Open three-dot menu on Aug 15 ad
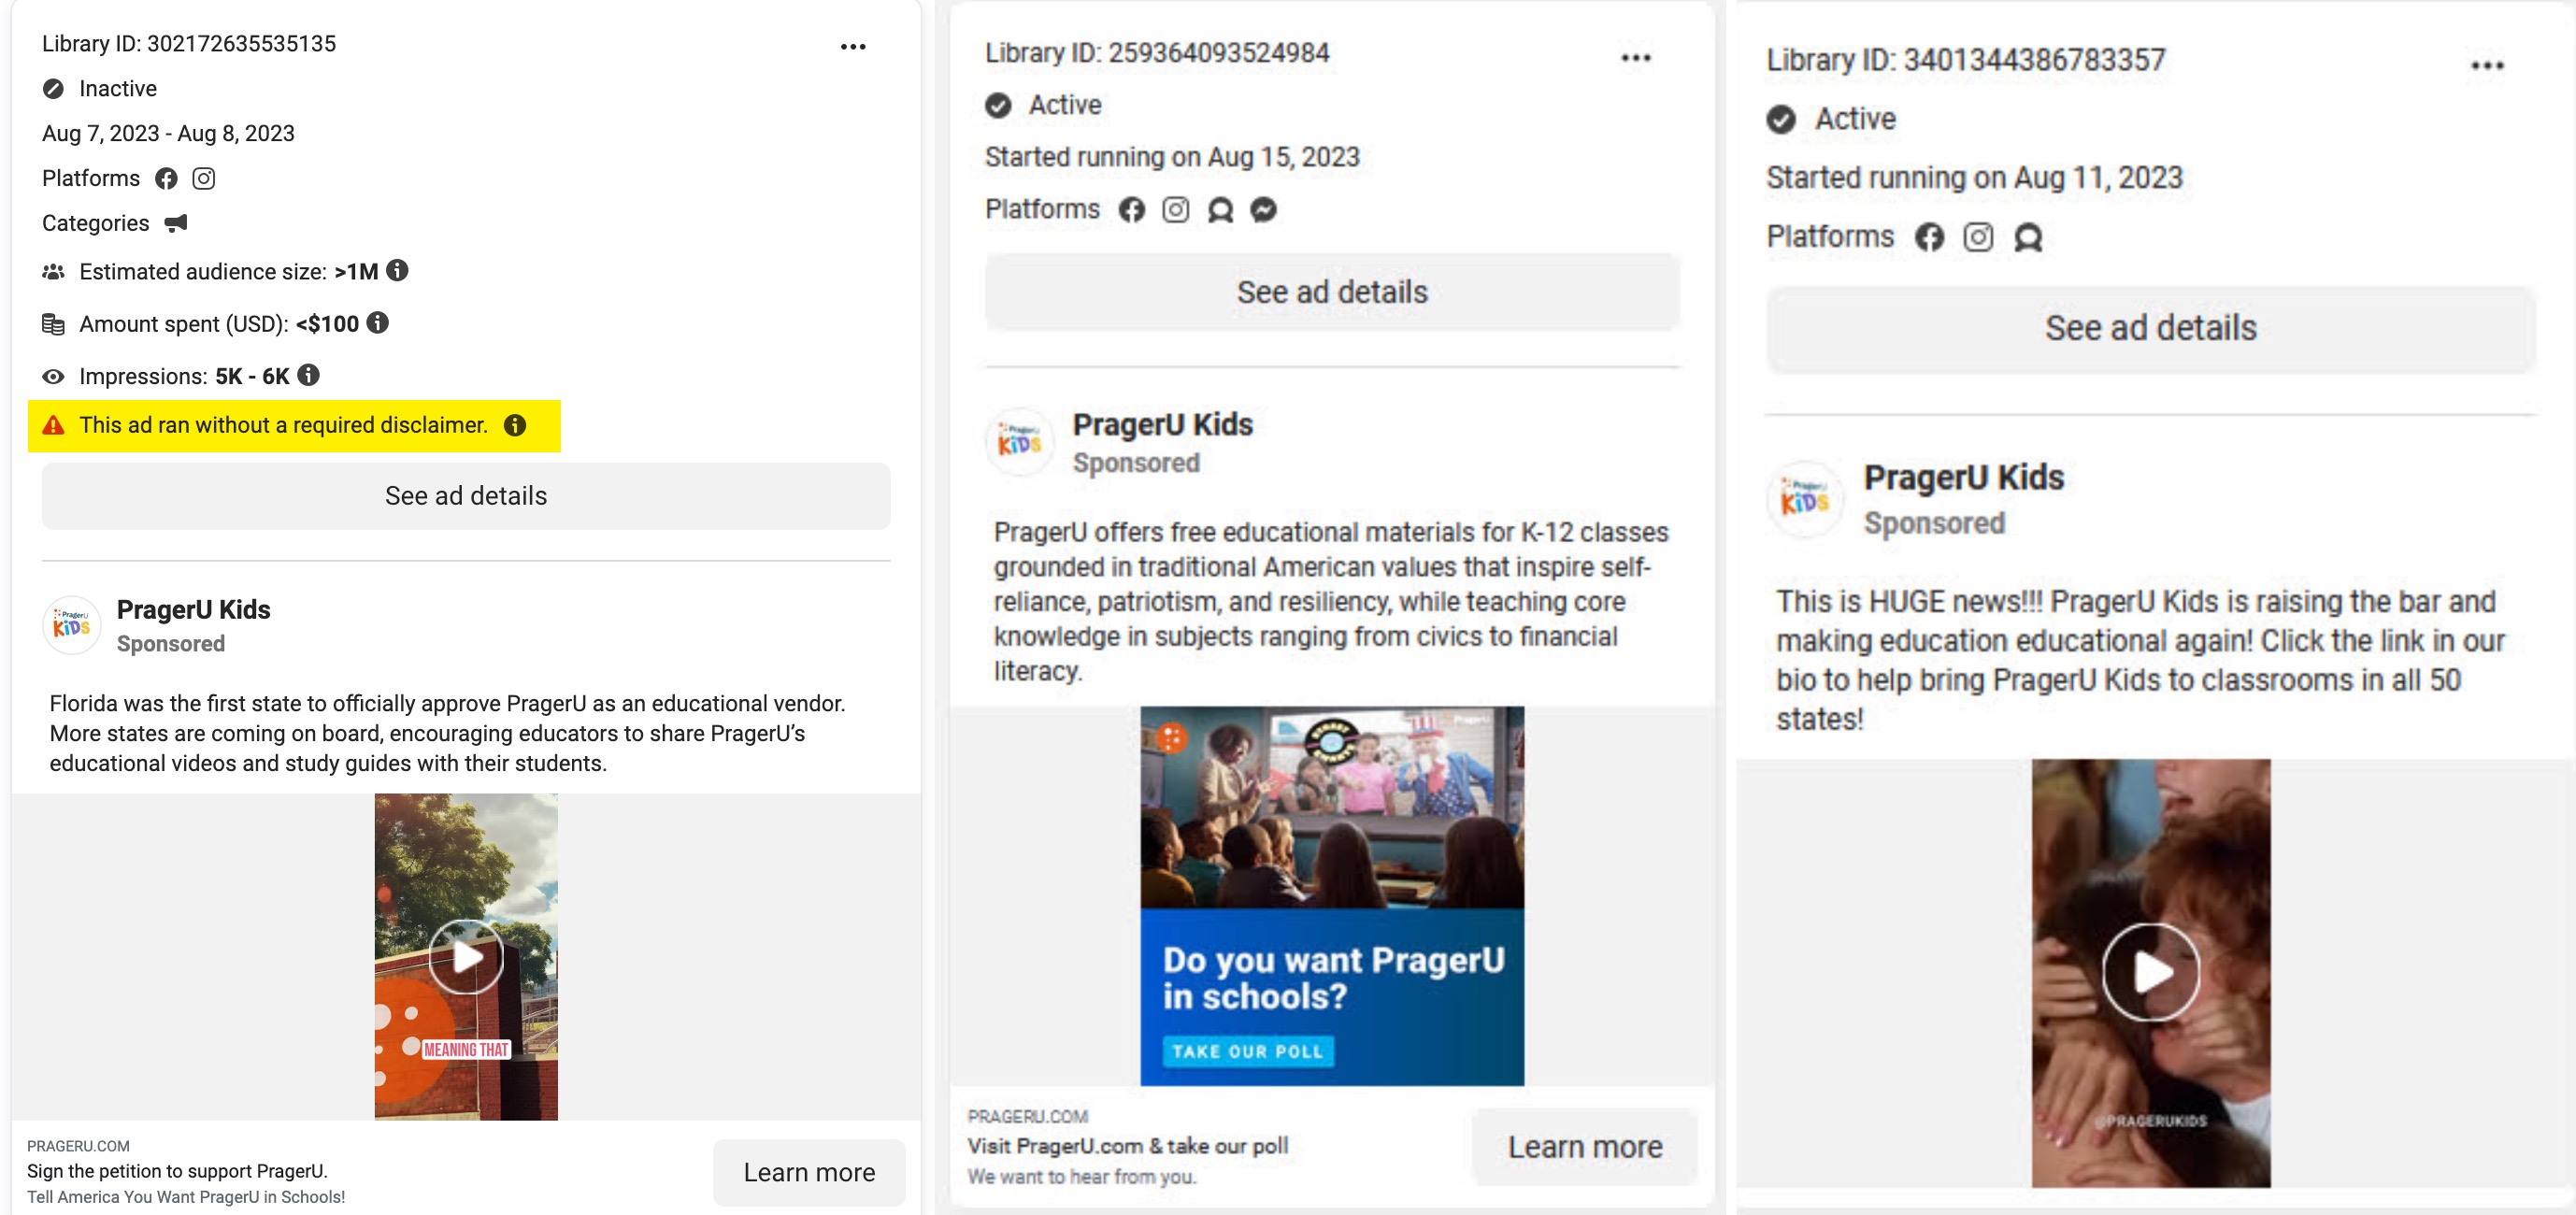 (x=1635, y=58)
